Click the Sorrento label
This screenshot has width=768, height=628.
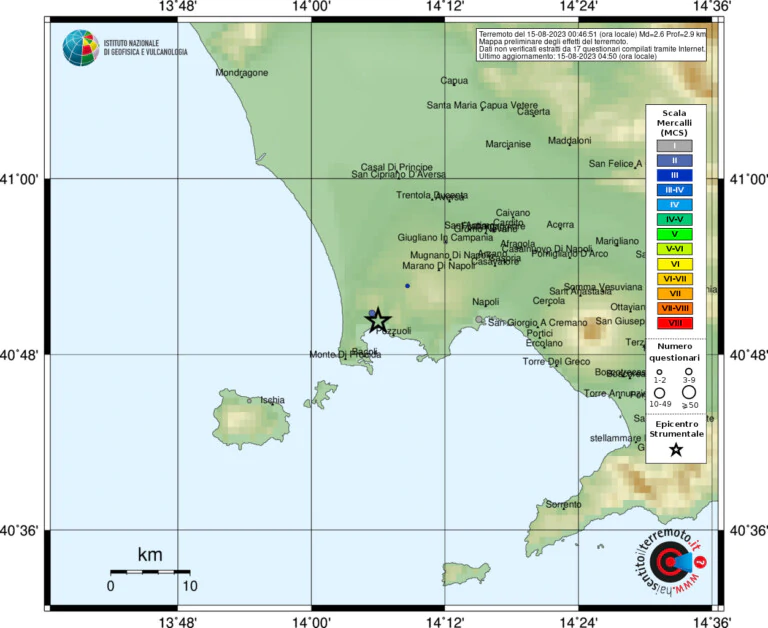tap(563, 504)
